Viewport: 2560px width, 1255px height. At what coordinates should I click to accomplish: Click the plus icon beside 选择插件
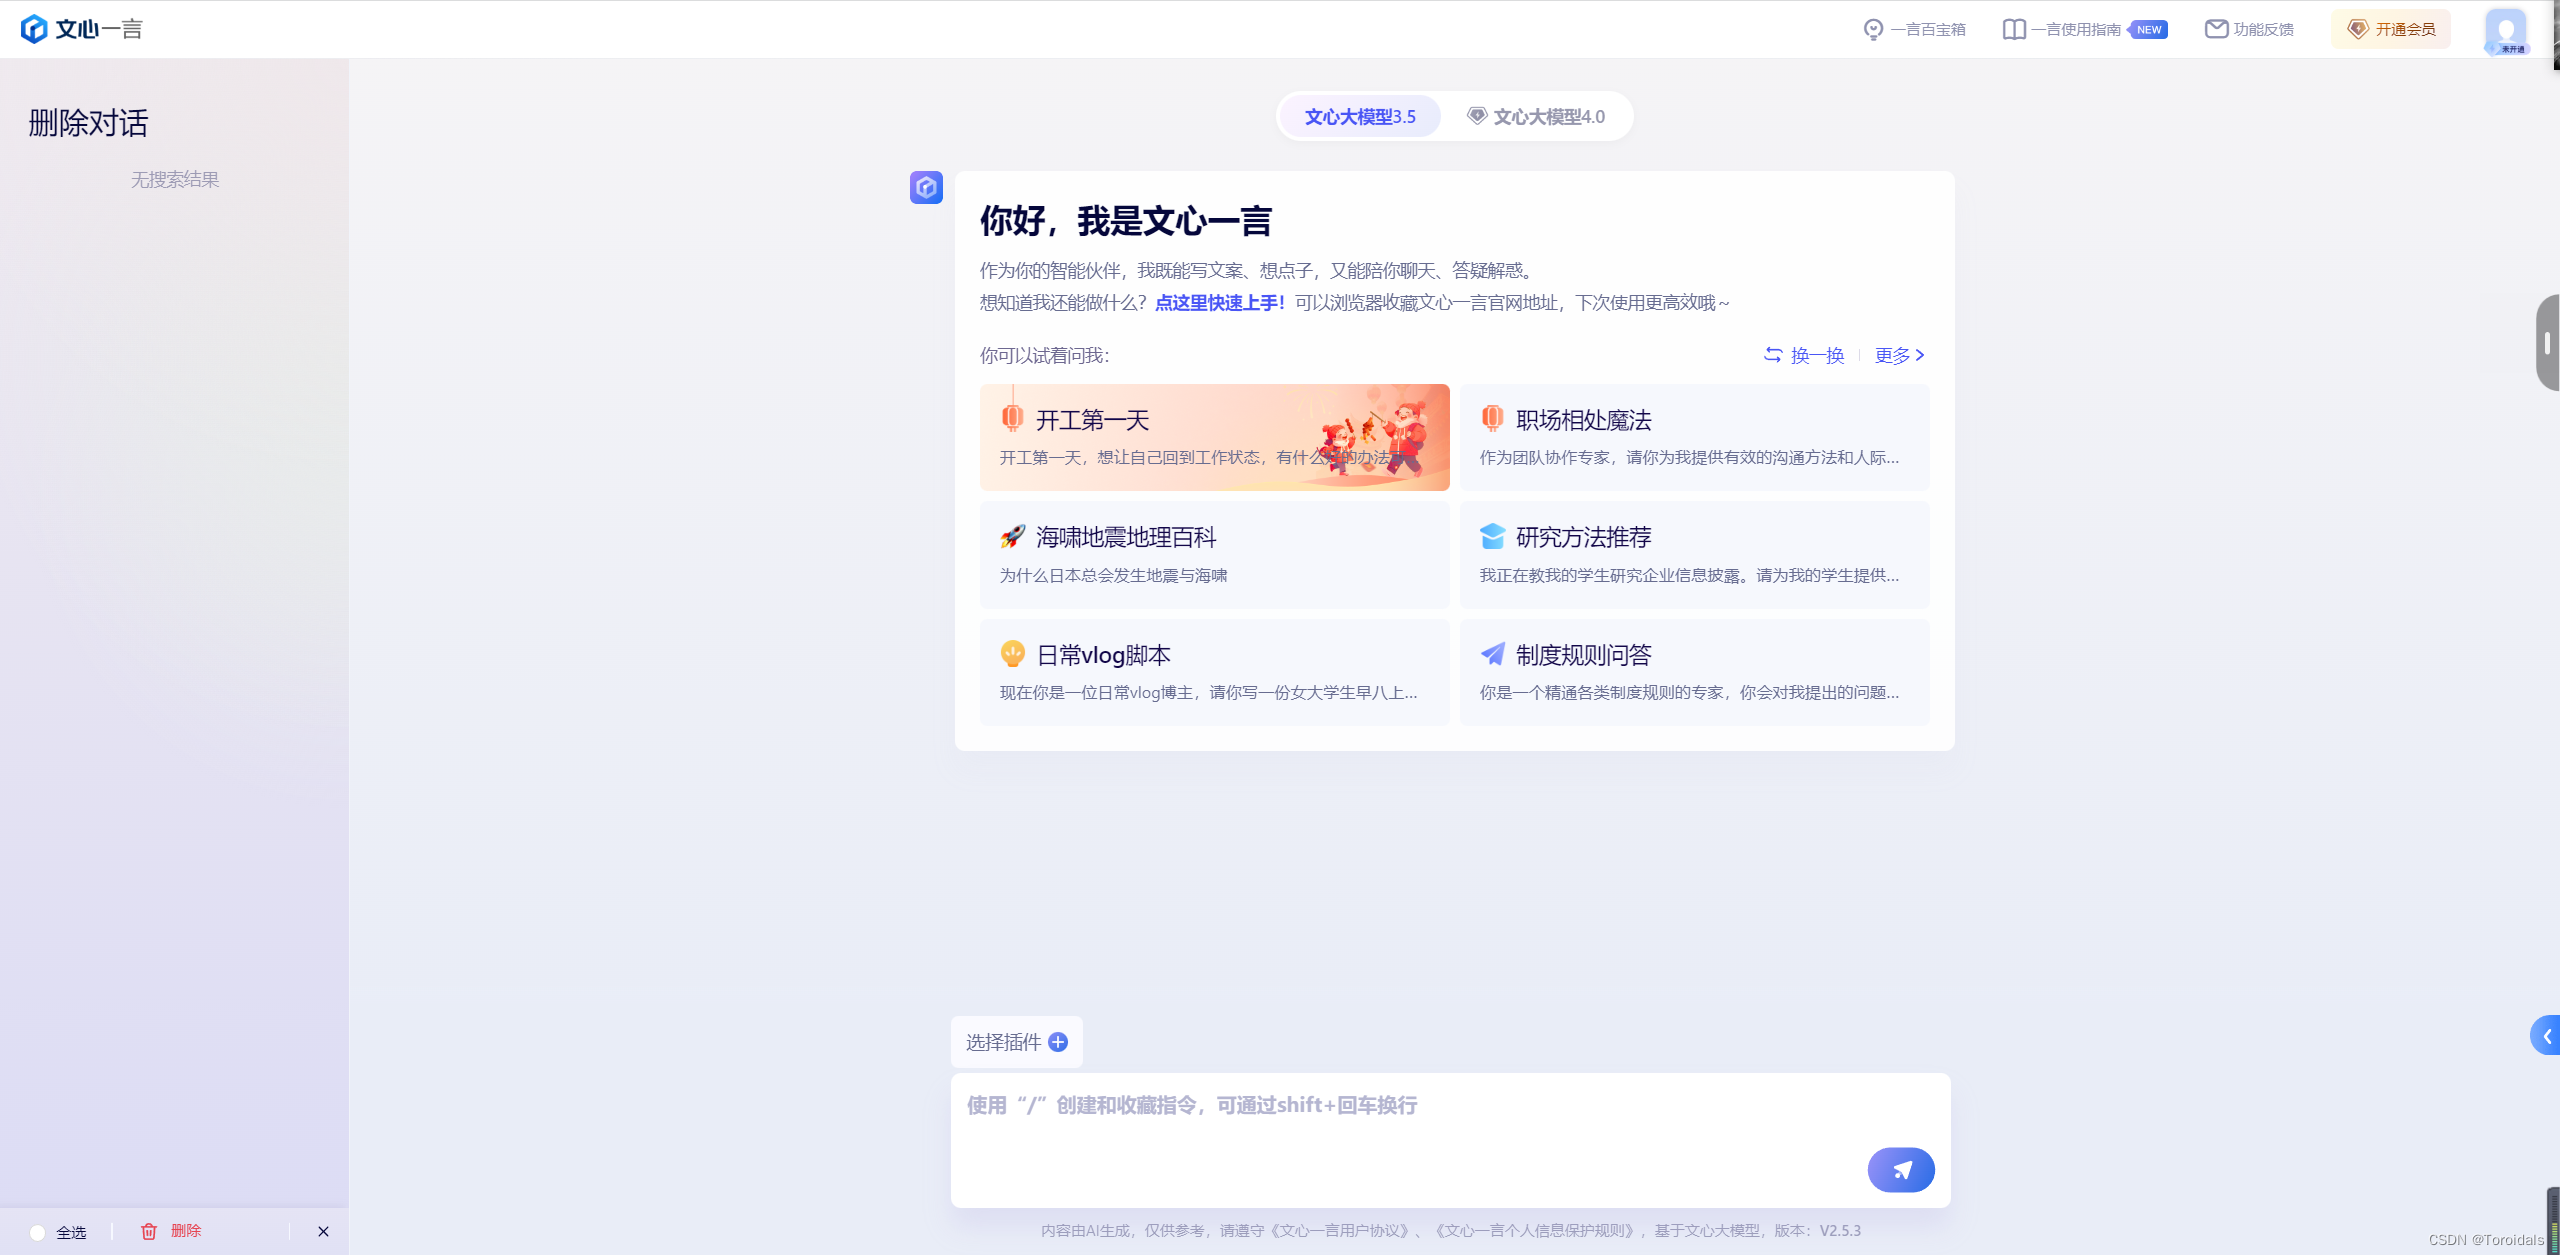(x=1058, y=1042)
